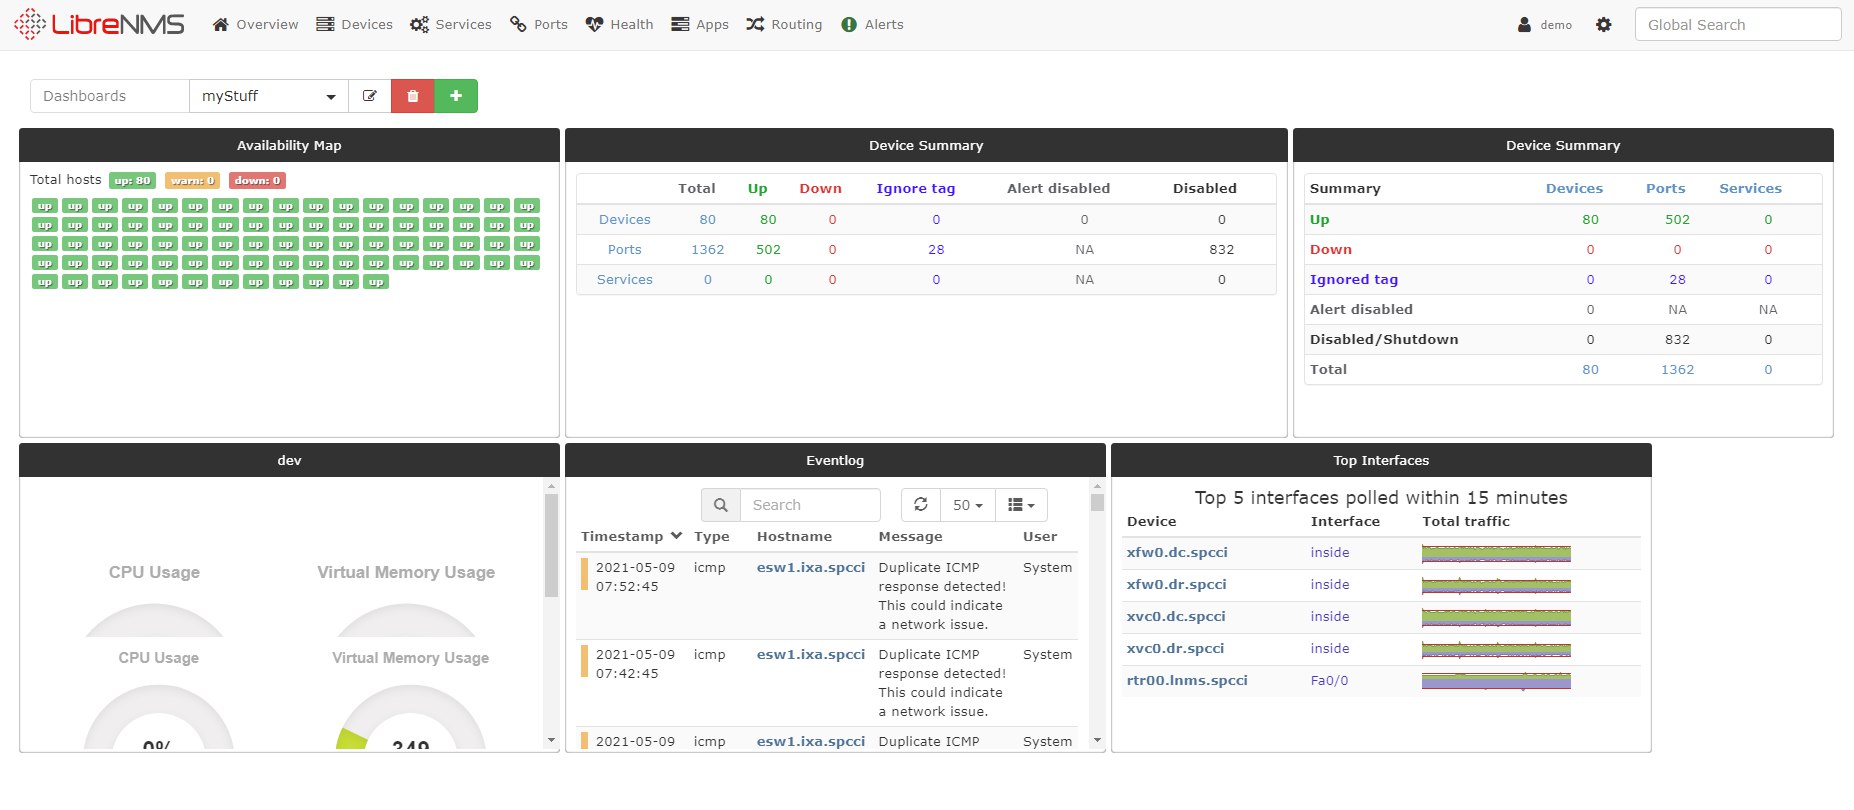Click the Global Search field
This screenshot has height=810, width=1854.
coord(1737,25)
